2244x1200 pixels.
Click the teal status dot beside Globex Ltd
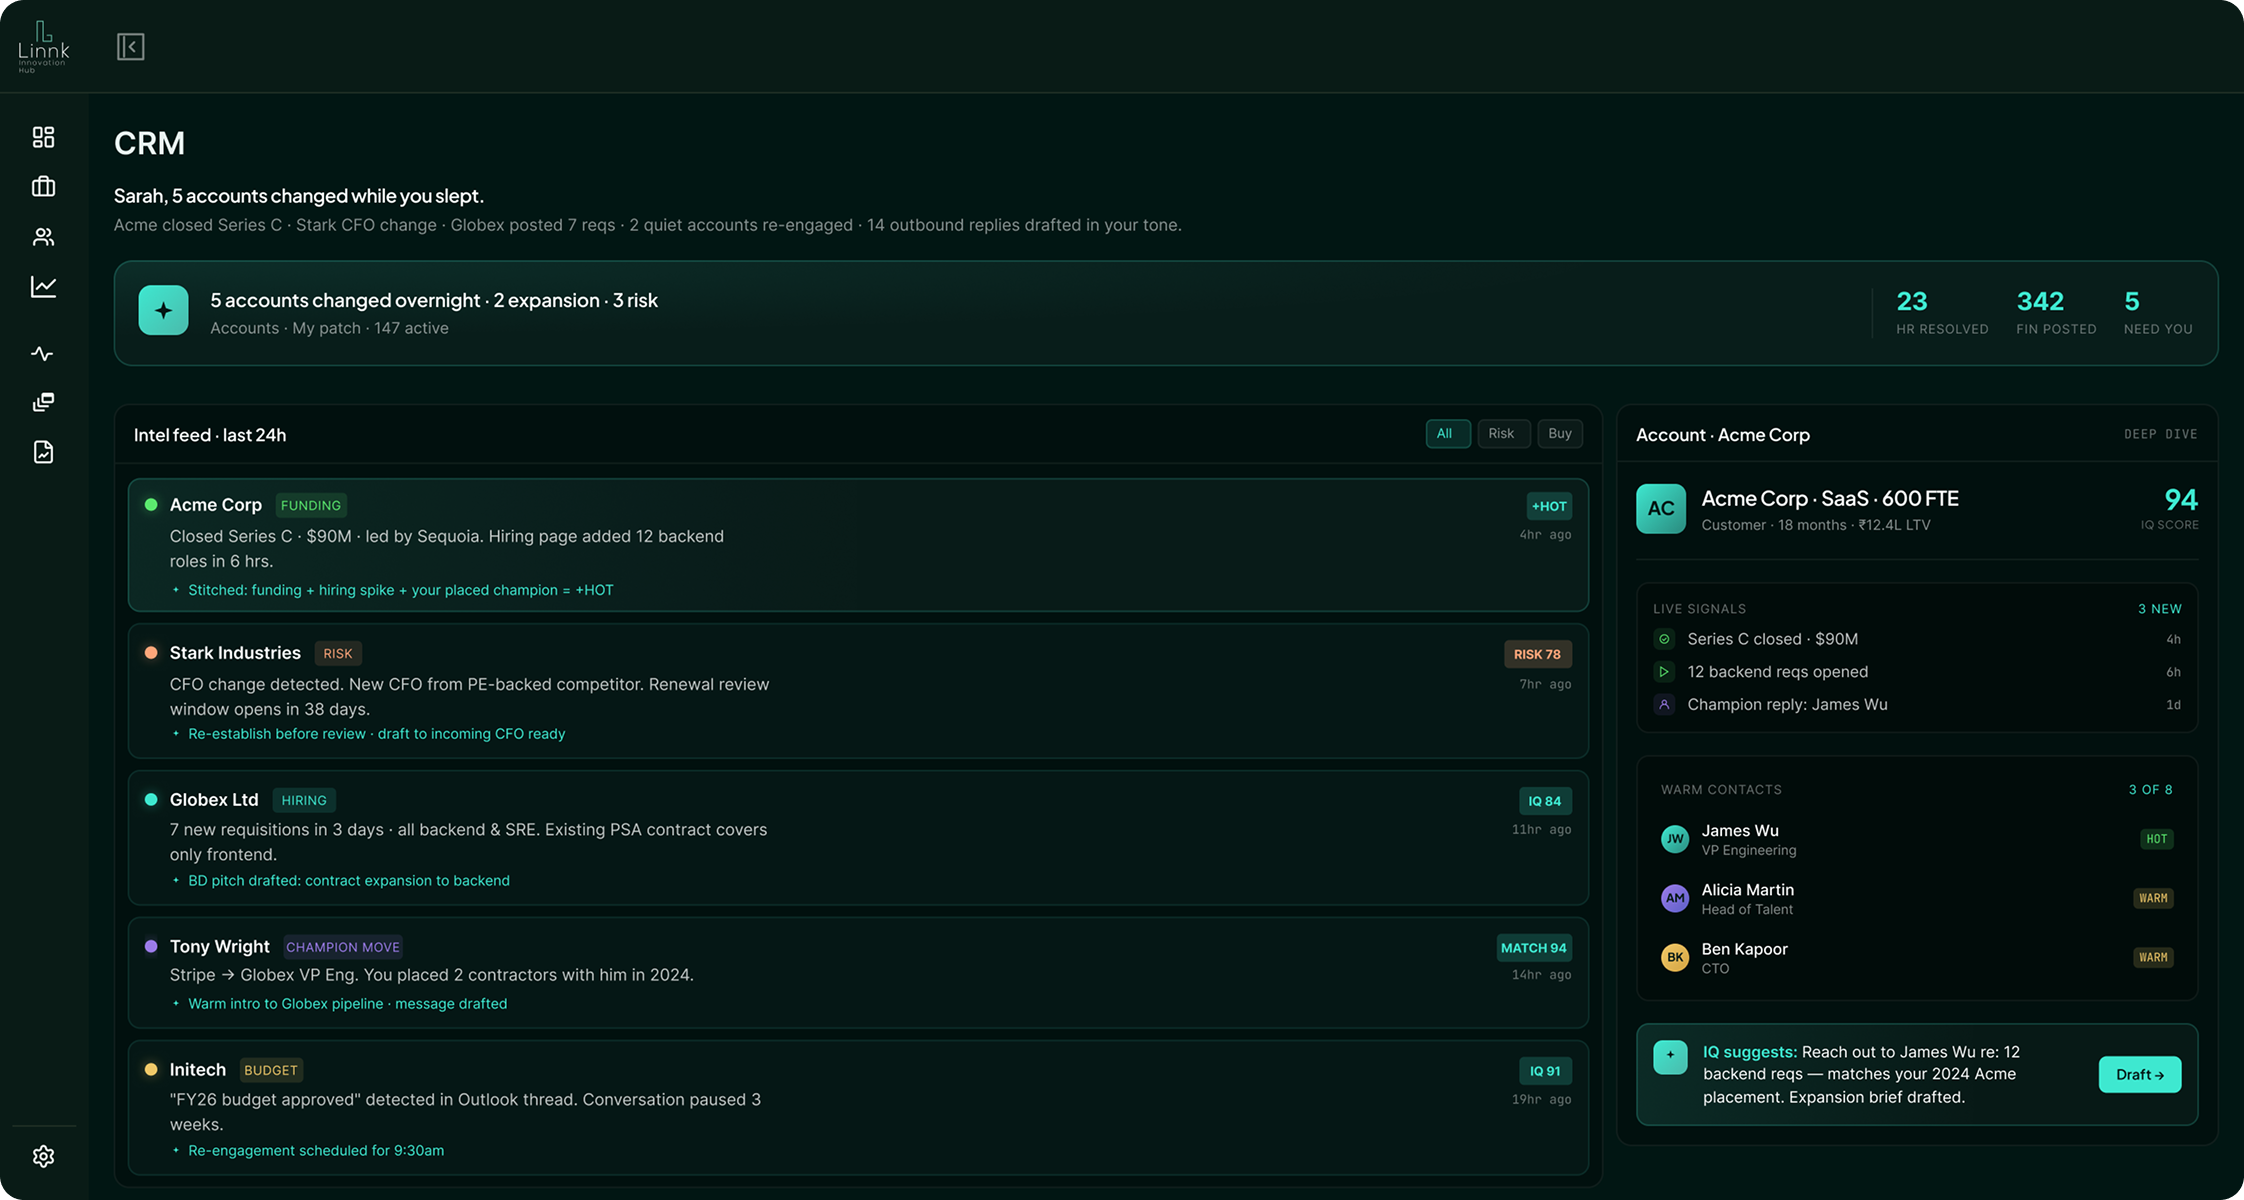tap(151, 799)
